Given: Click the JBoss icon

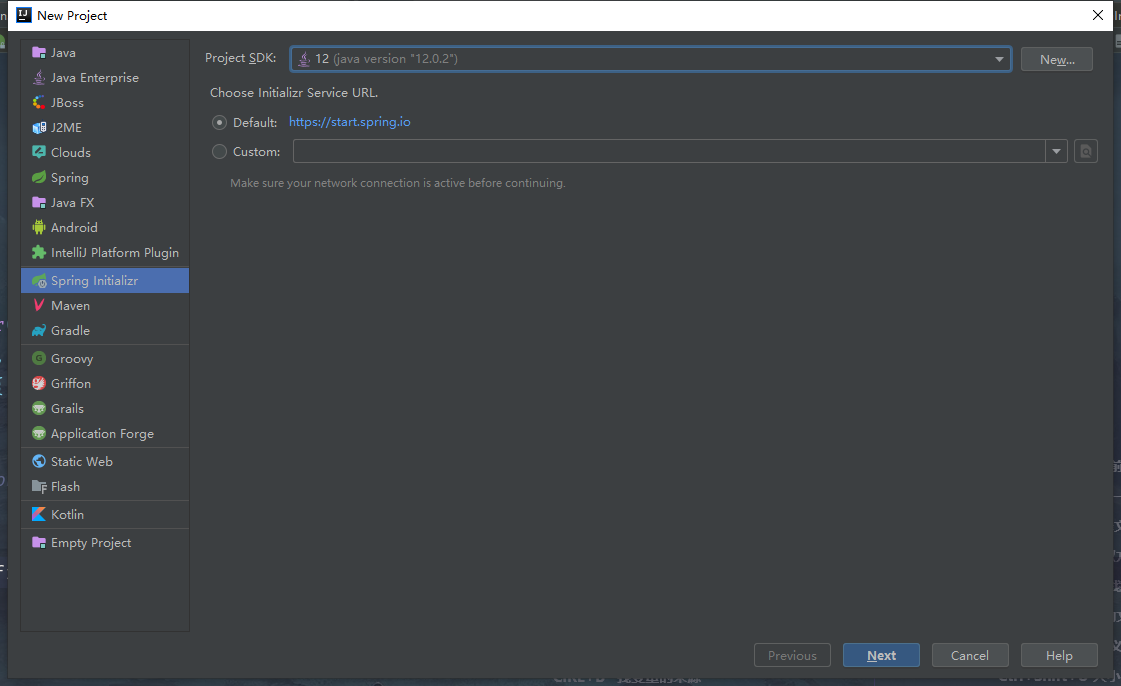Looking at the screenshot, I should pos(39,103).
